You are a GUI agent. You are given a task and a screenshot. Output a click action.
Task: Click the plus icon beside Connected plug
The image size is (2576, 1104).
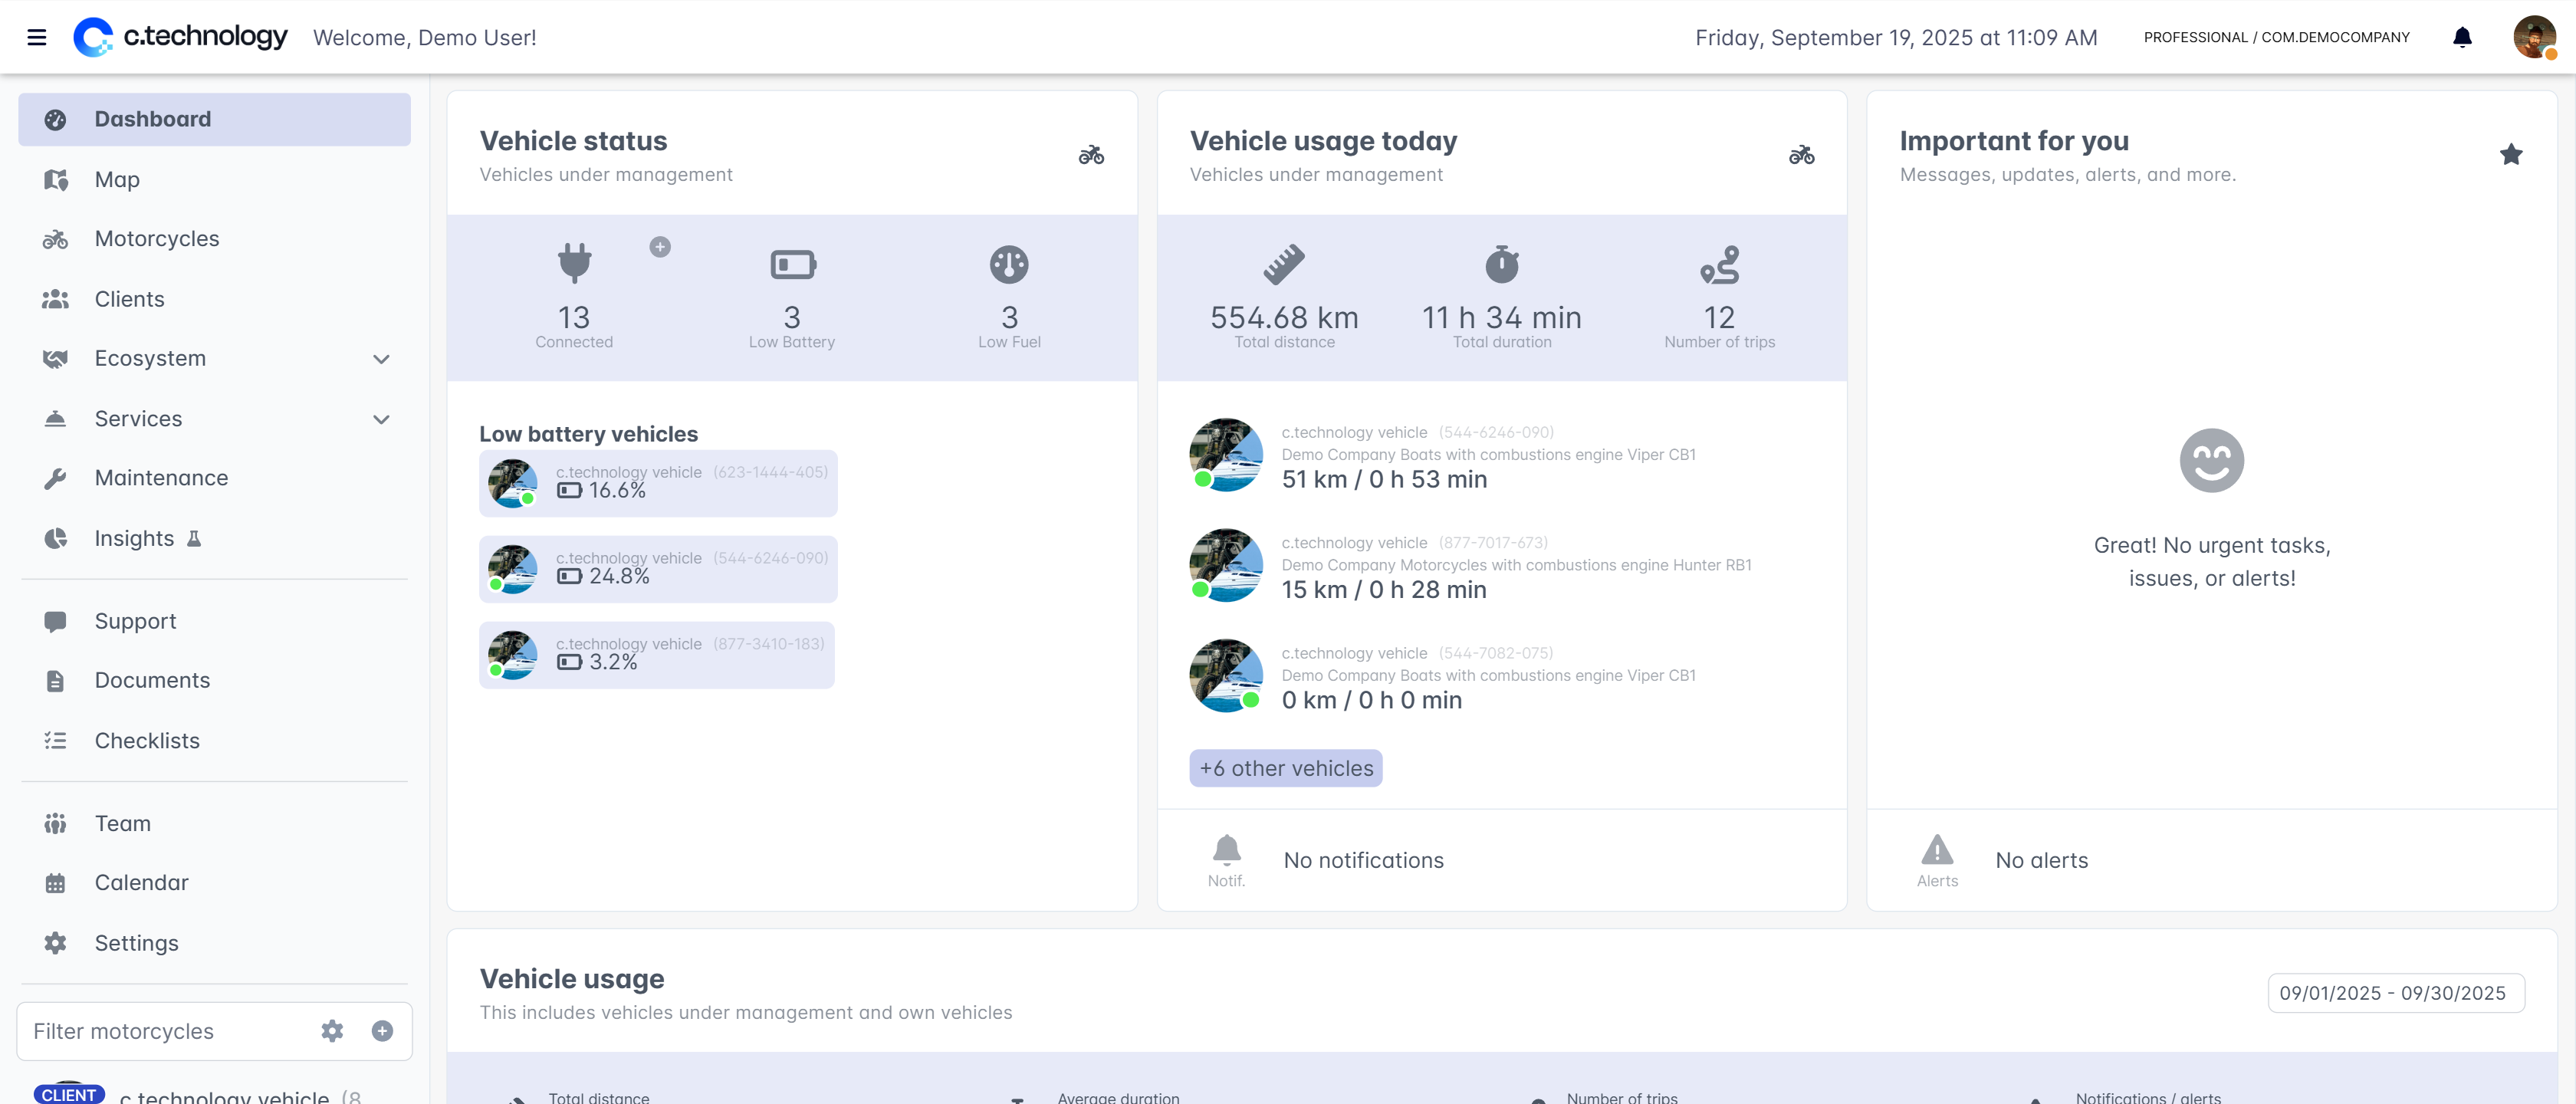660,247
